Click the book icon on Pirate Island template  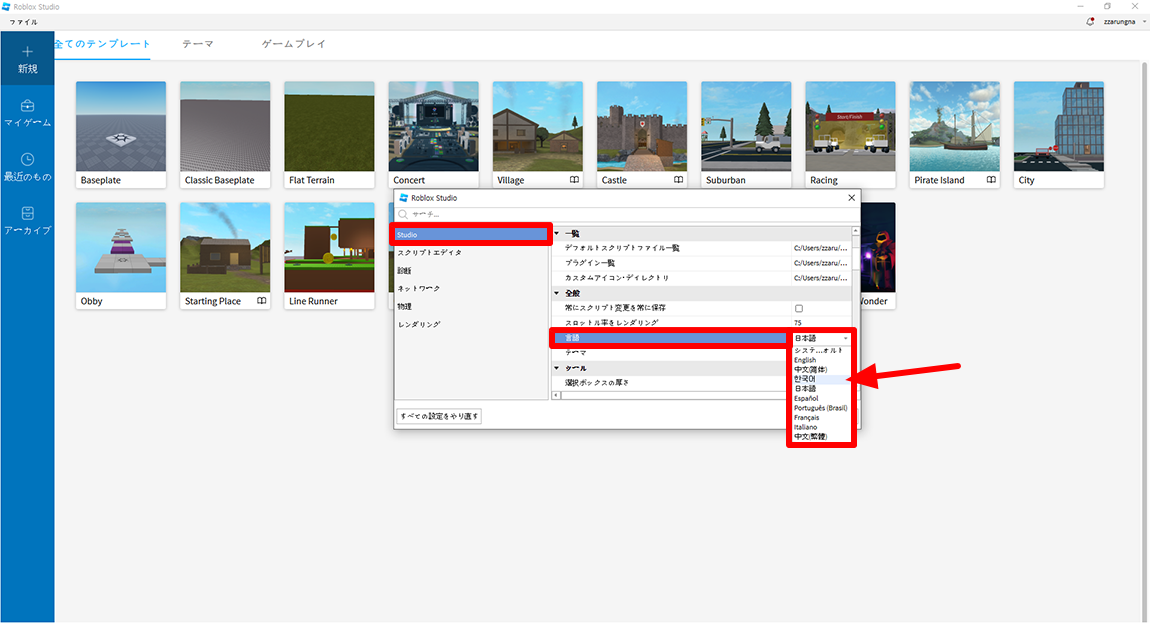tap(991, 180)
